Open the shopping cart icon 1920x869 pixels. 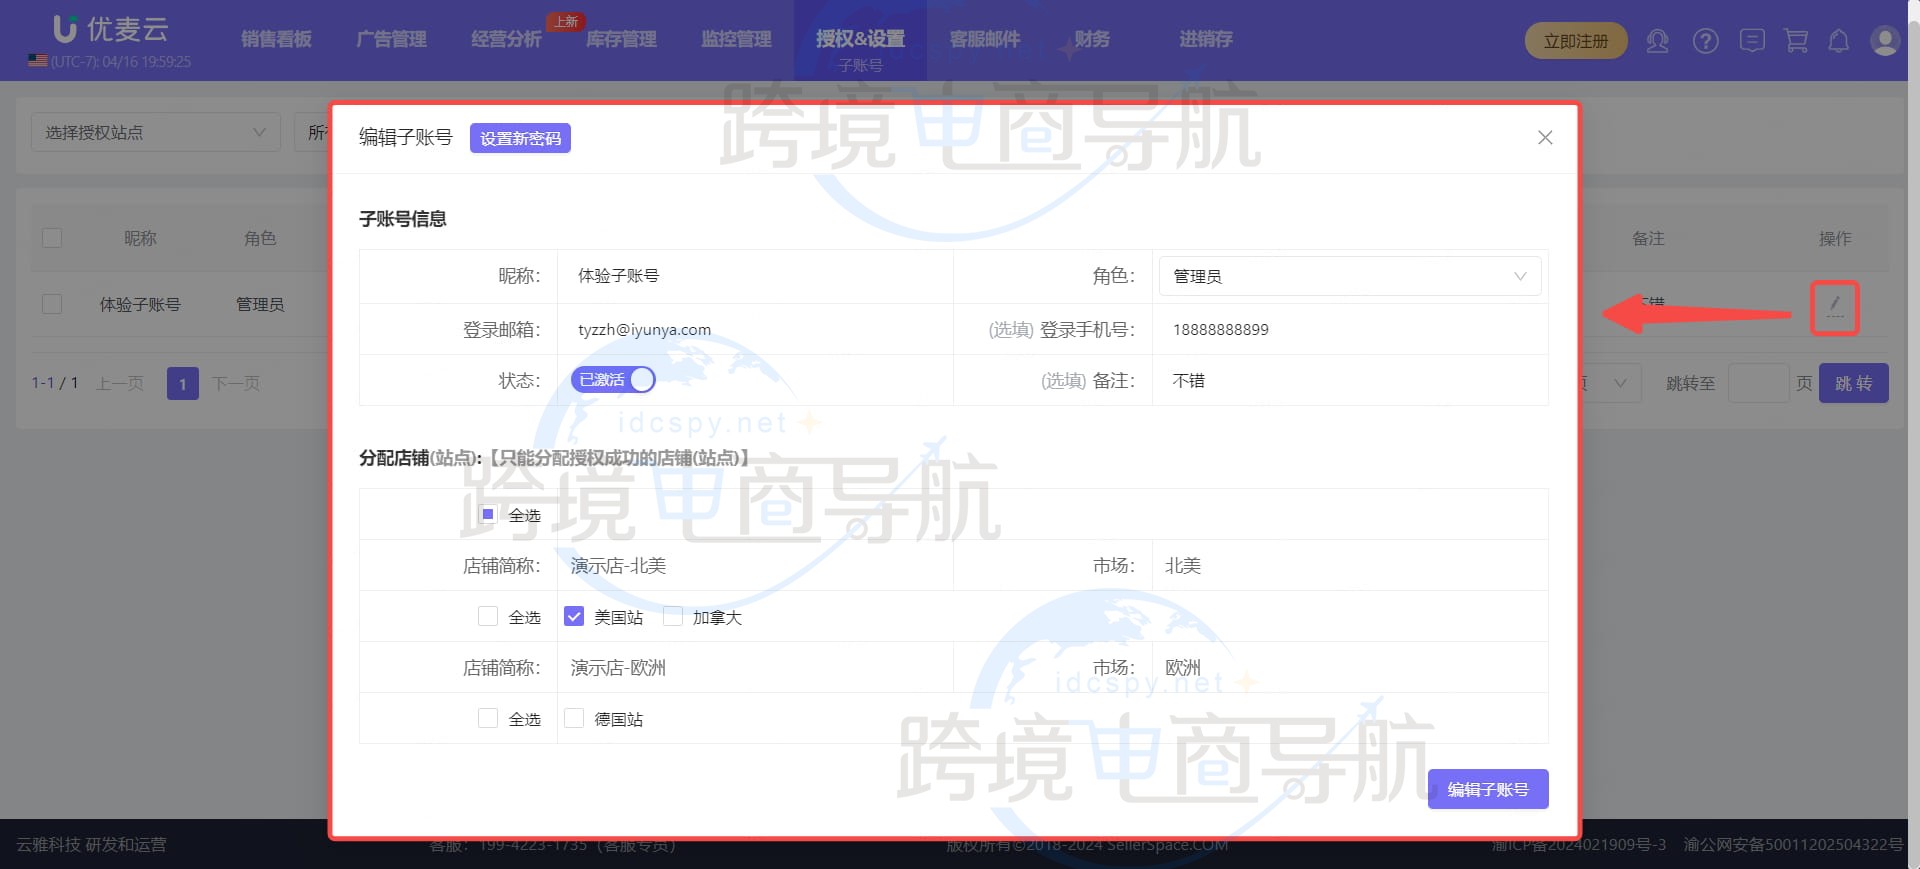click(x=1796, y=41)
